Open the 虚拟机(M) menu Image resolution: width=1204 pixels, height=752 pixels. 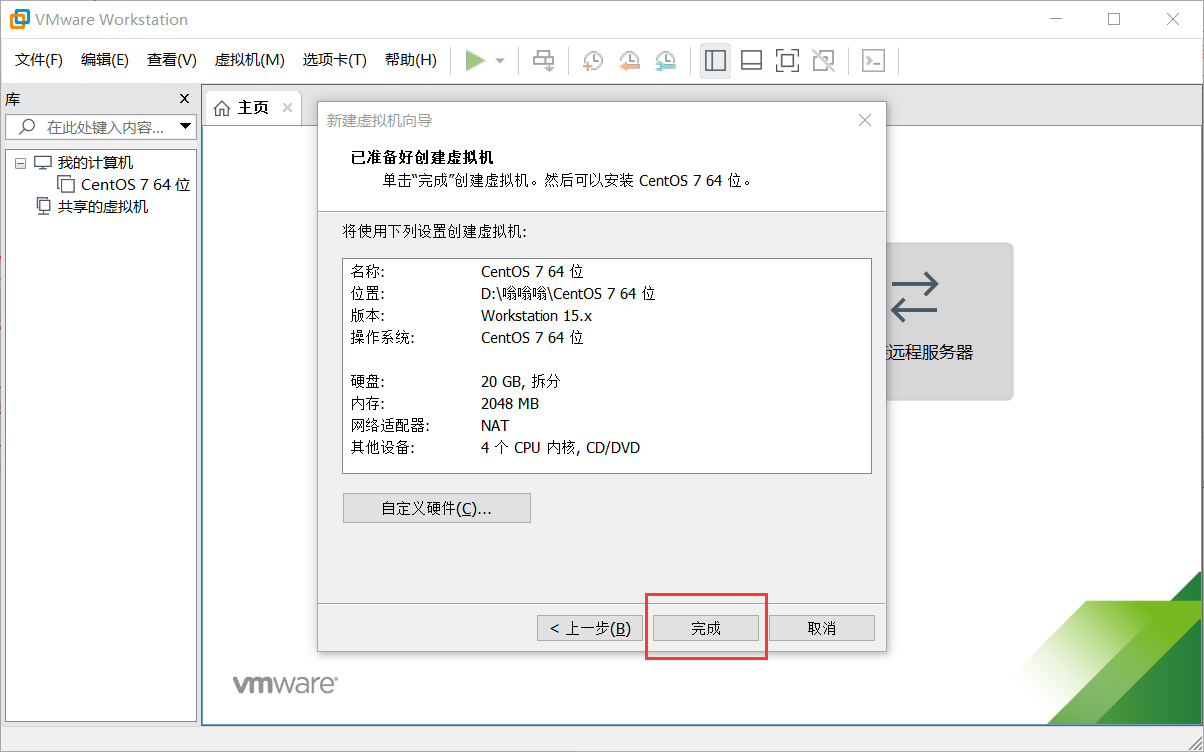coord(250,60)
